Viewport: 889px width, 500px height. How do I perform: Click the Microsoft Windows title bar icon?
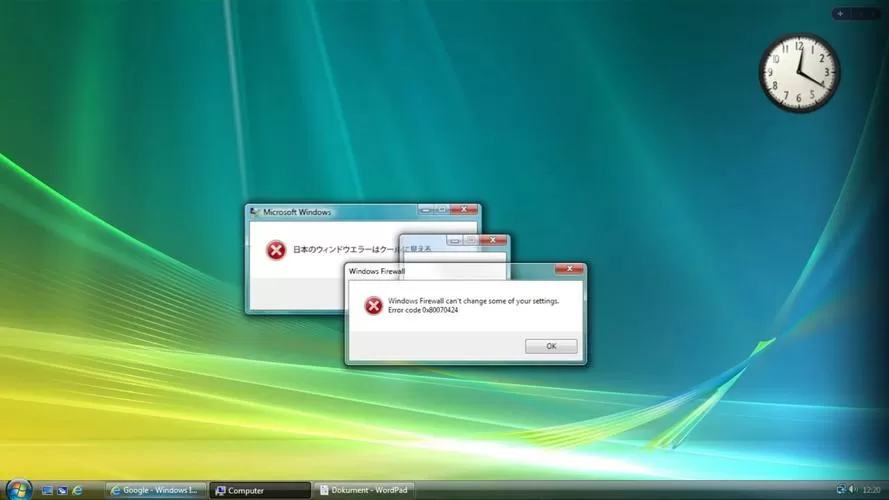(x=255, y=211)
